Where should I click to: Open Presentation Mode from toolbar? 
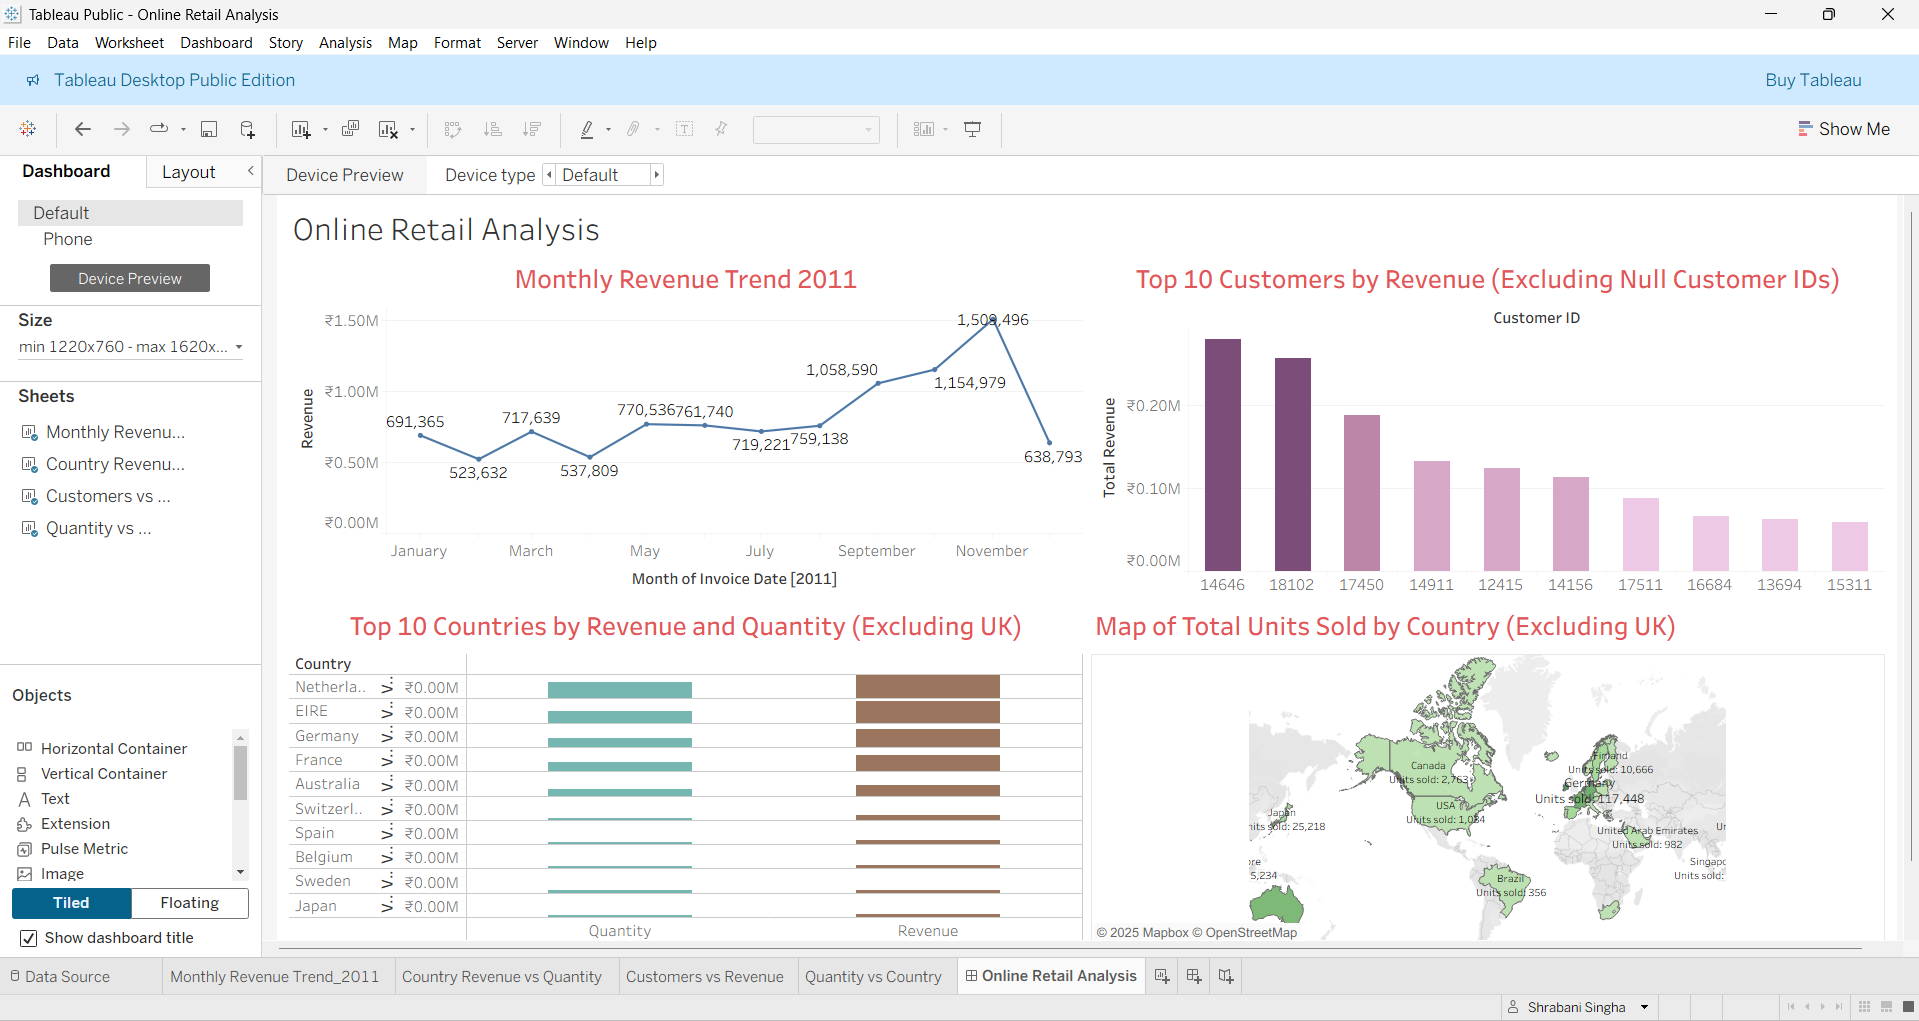click(972, 129)
